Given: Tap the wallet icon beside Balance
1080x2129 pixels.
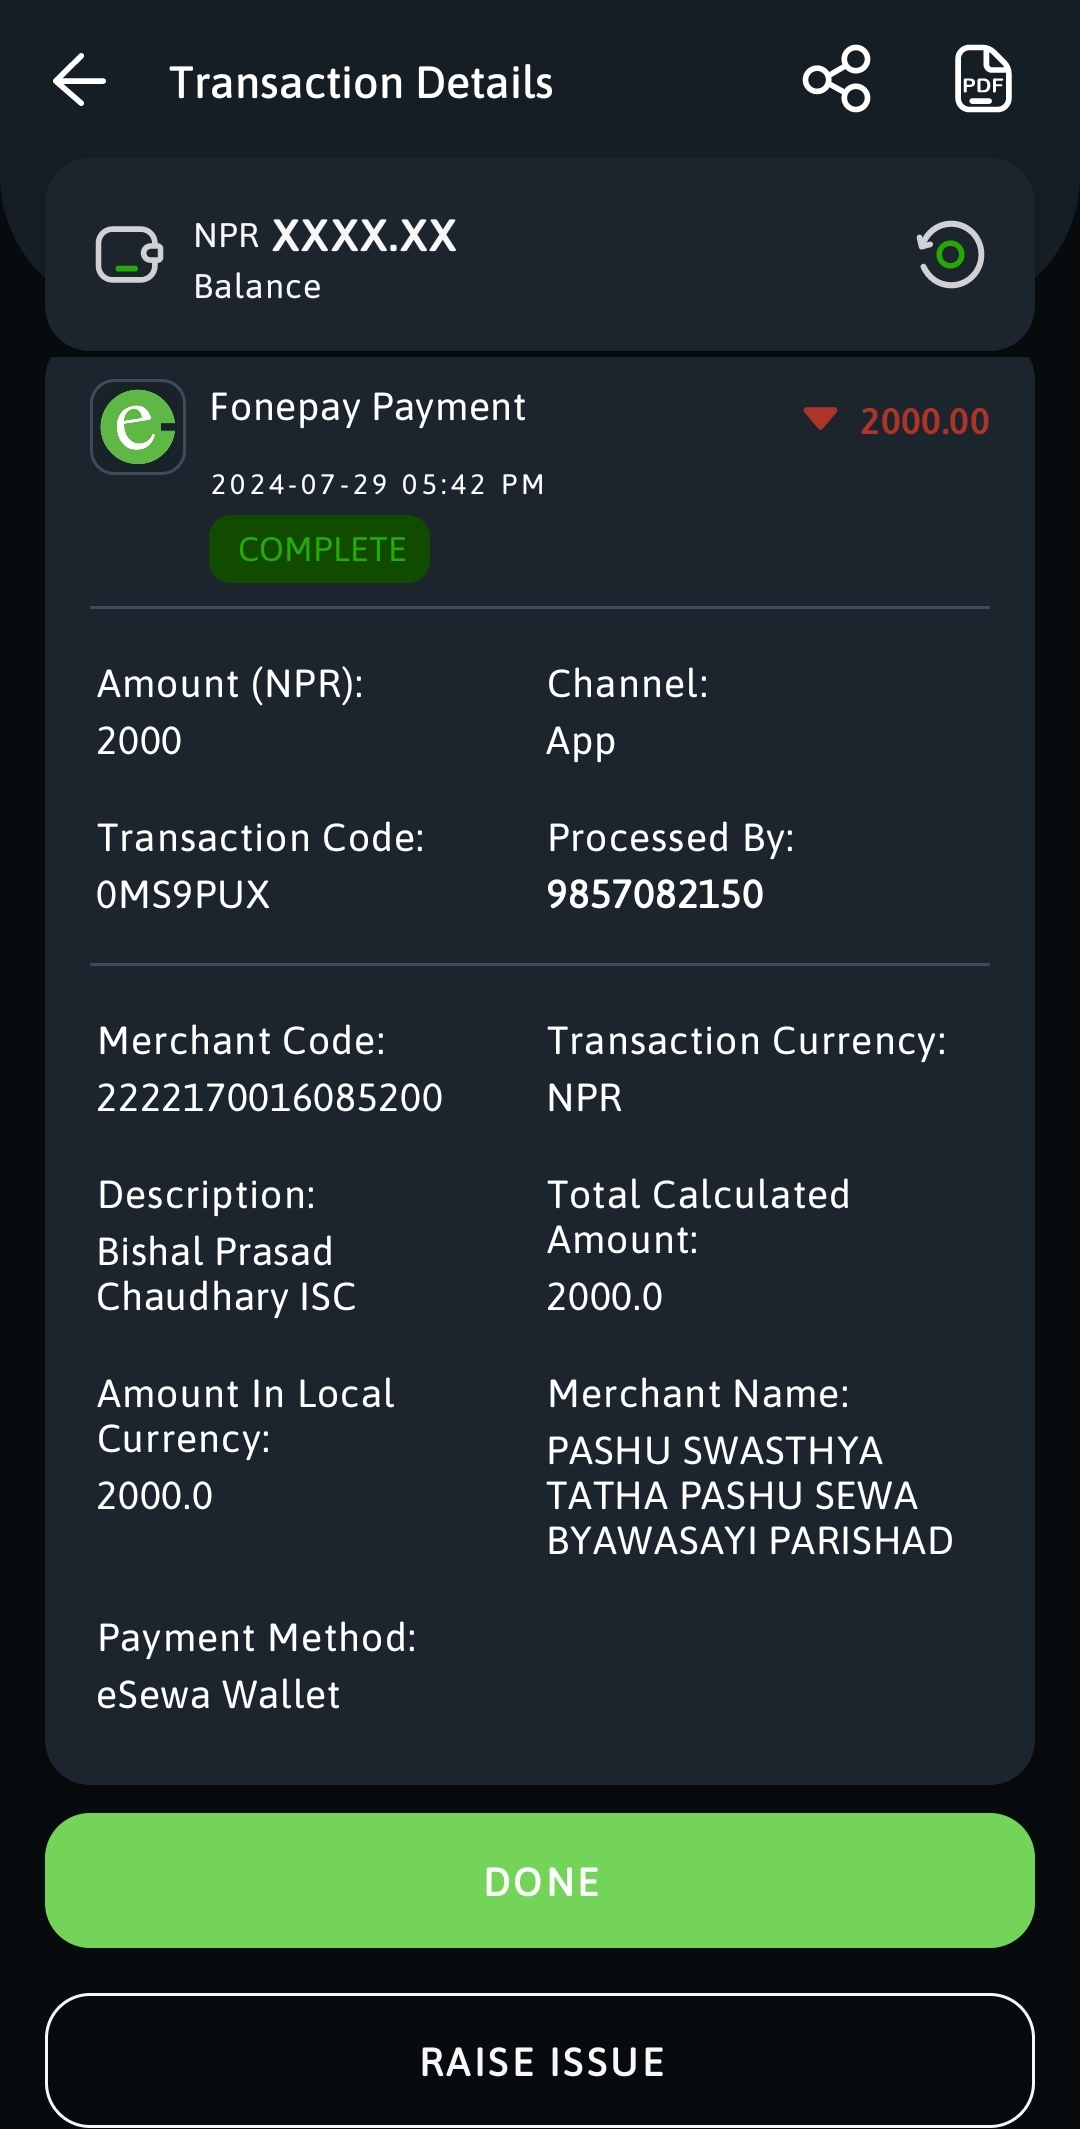Looking at the screenshot, I should pyautogui.click(x=129, y=255).
